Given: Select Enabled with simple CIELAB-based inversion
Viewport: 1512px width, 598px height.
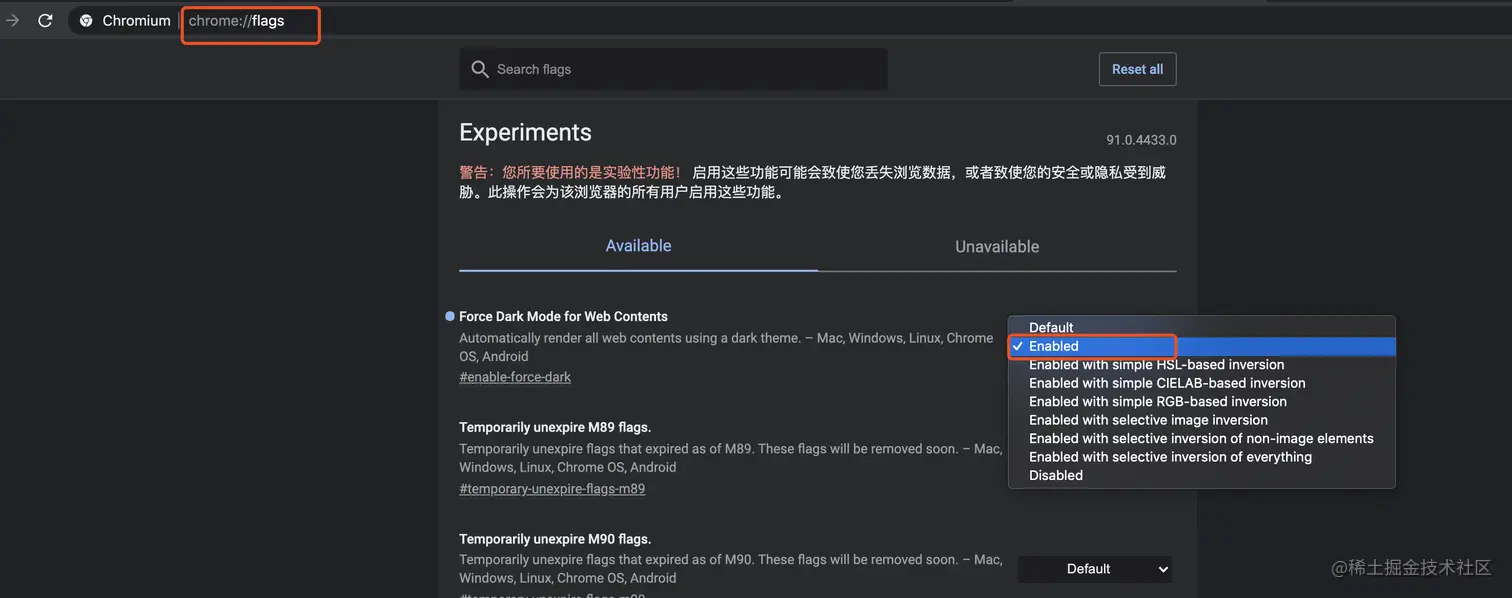Looking at the screenshot, I should [x=1167, y=383].
